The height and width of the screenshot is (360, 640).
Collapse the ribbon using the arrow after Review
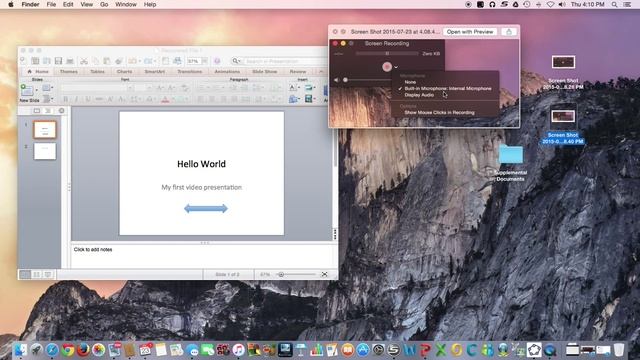click(321, 72)
